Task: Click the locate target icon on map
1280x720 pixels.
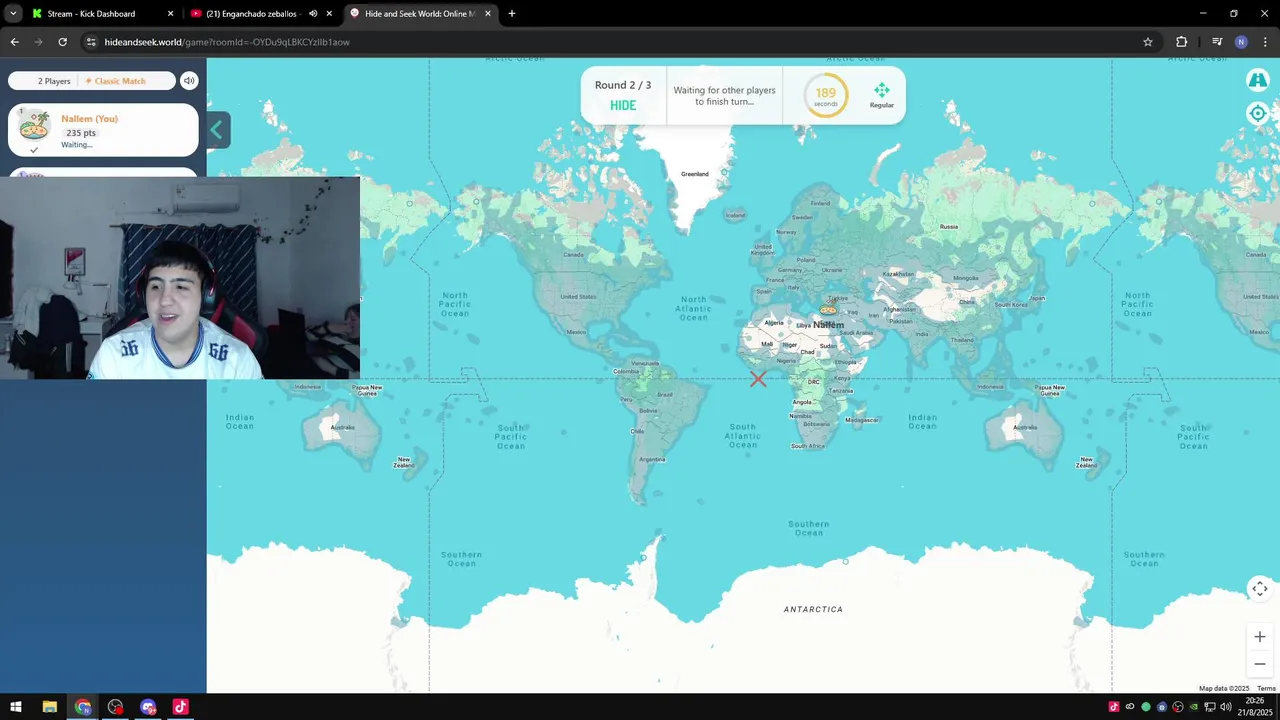Action: pyautogui.click(x=1258, y=113)
